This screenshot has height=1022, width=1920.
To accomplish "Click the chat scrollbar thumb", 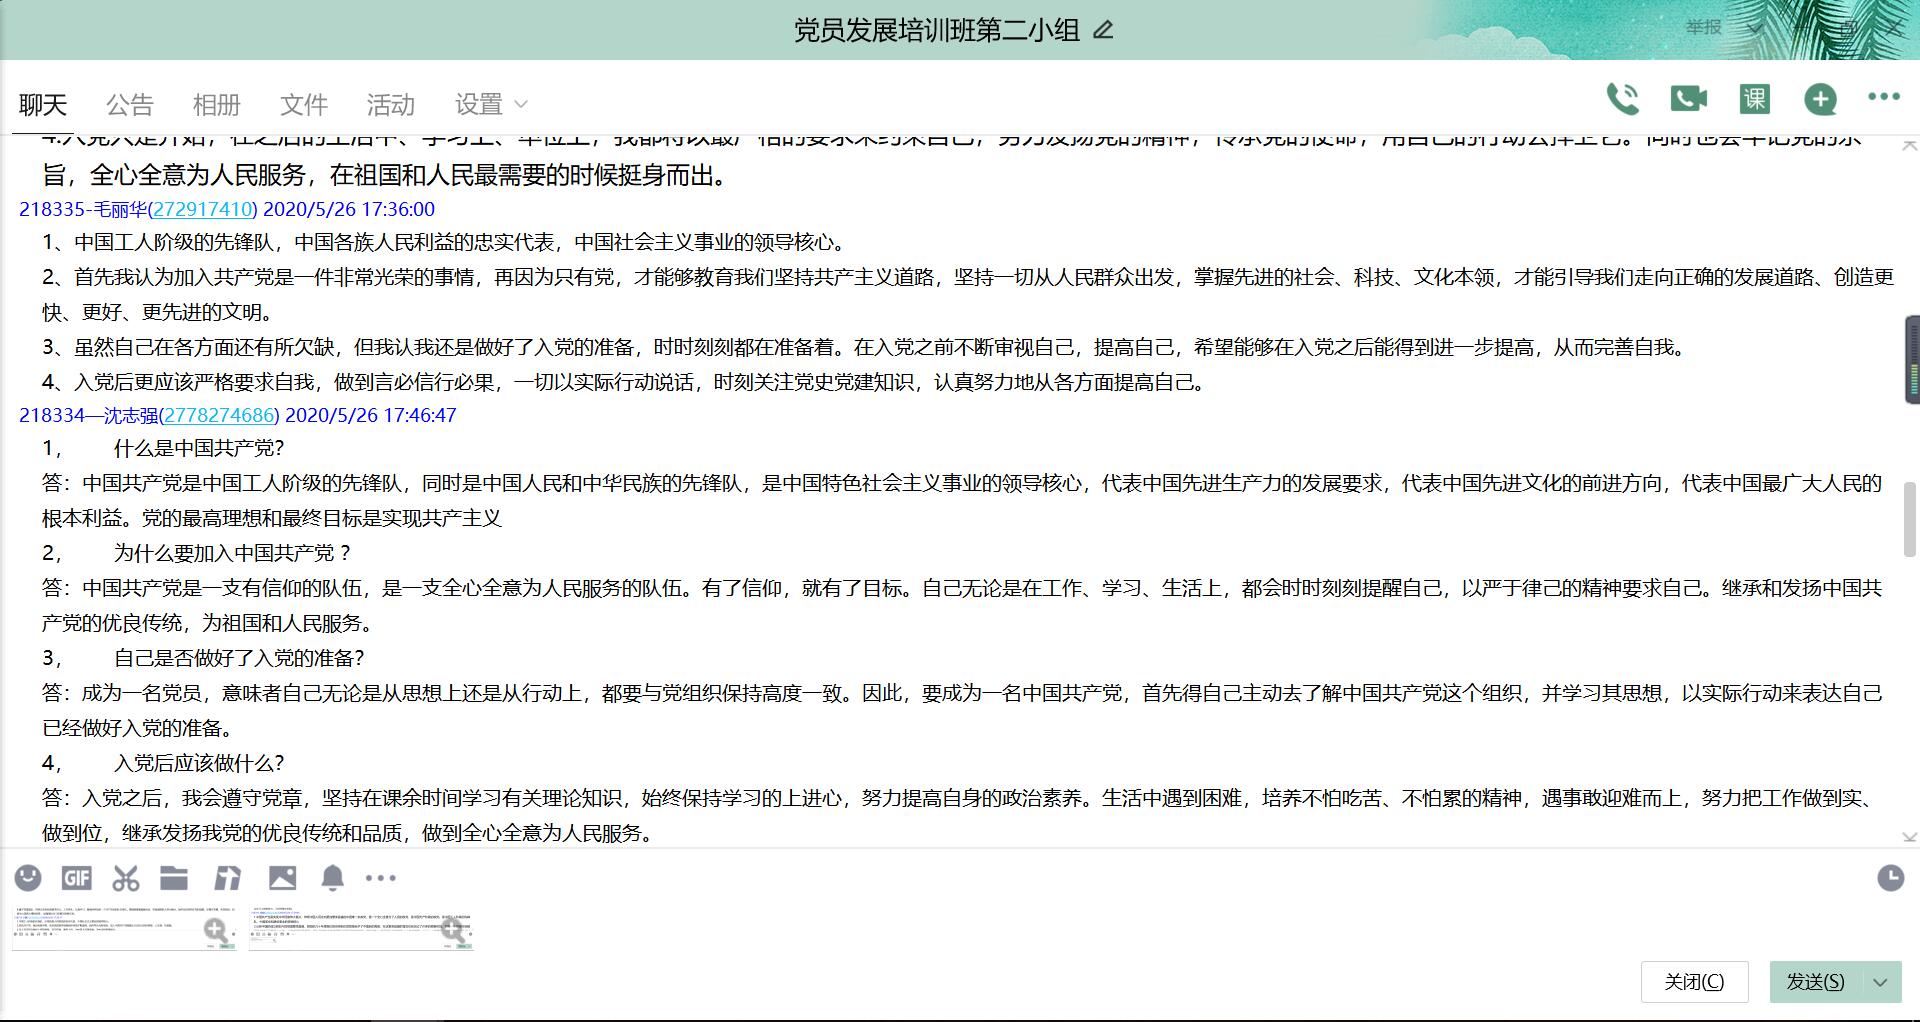I will pos(1909,519).
